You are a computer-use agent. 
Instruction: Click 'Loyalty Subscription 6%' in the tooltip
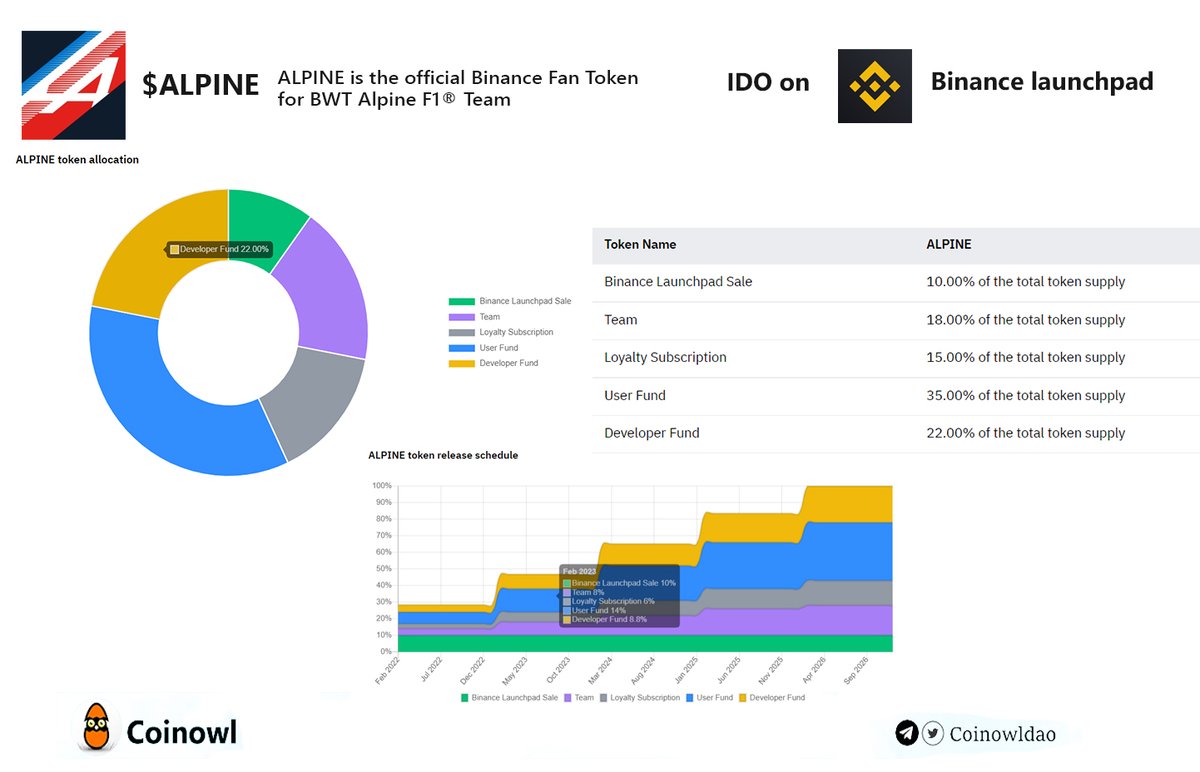609,601
